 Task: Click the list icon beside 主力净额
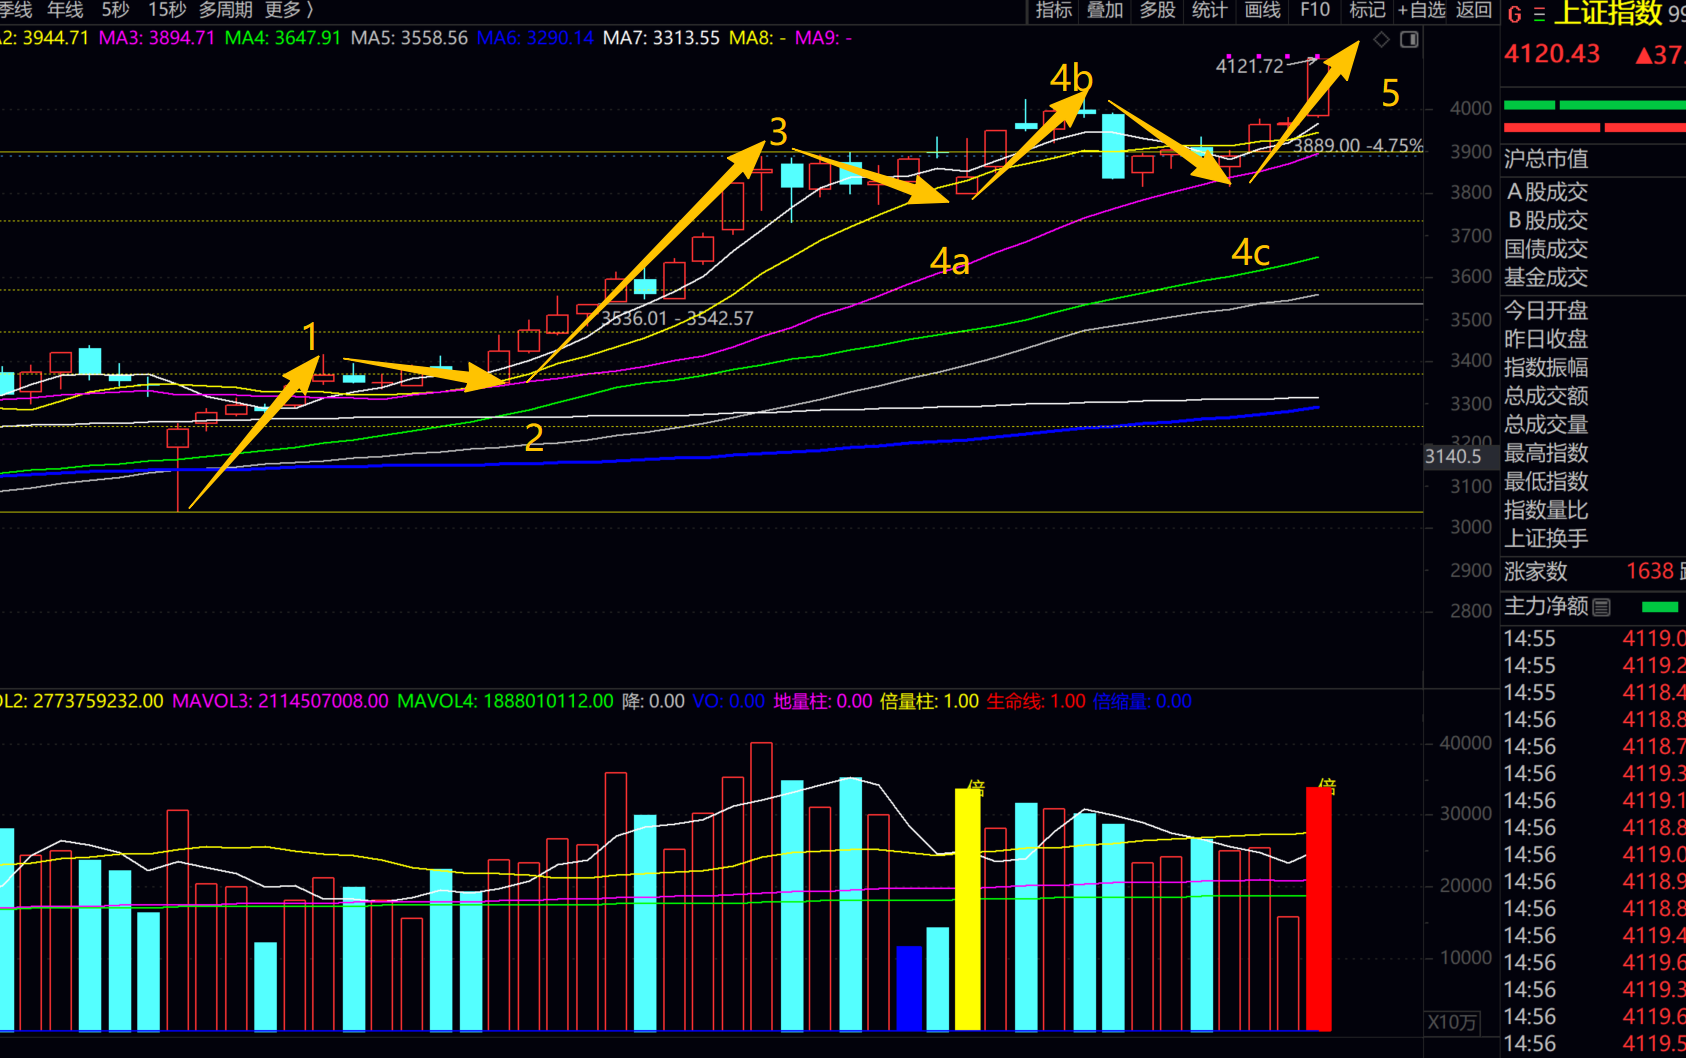1602,607
